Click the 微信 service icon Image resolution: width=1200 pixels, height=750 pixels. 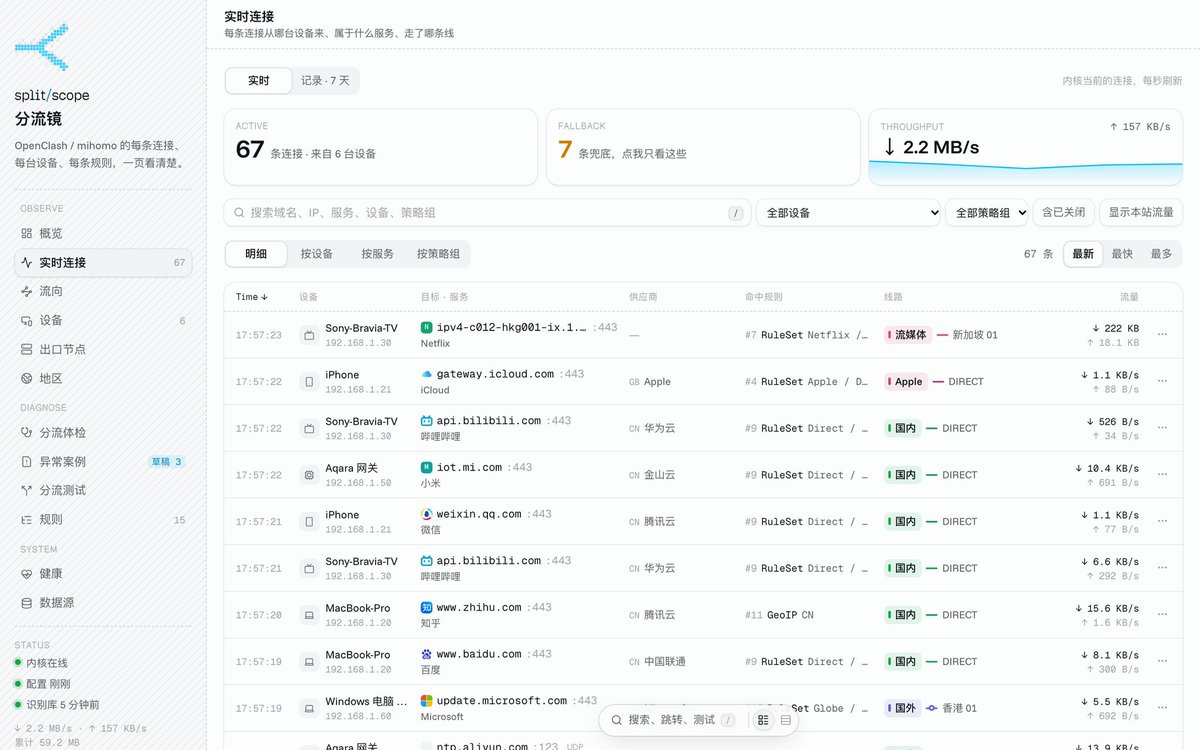[x=427, y=514]
